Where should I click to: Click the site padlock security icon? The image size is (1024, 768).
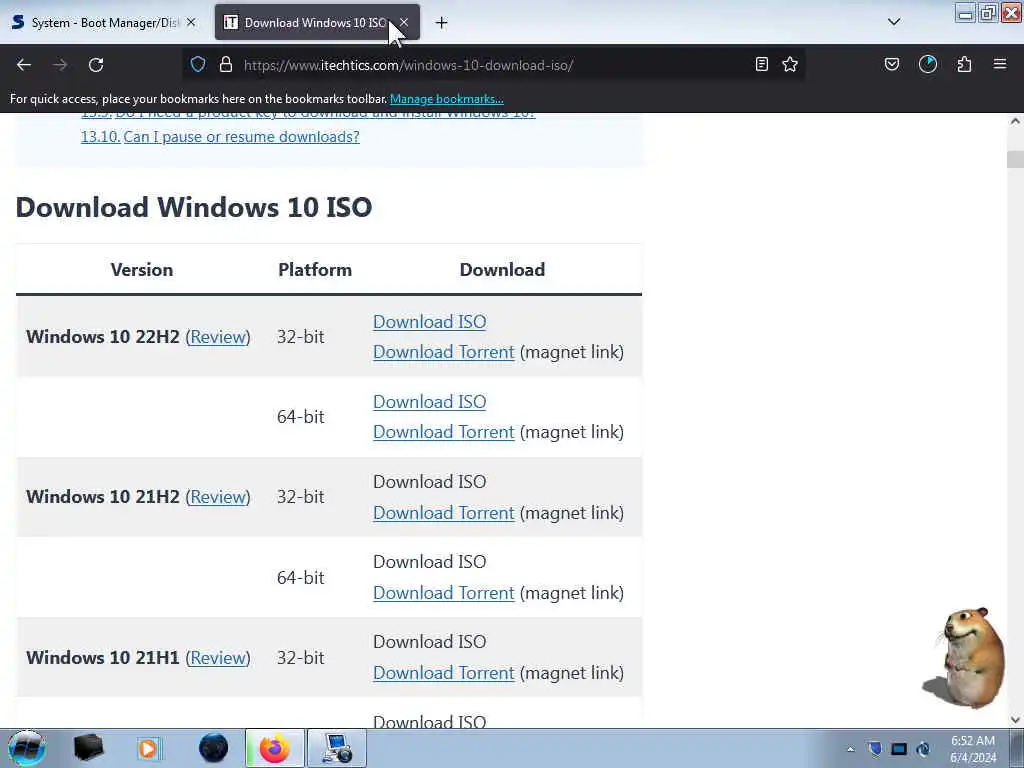[x=226, y=65]
